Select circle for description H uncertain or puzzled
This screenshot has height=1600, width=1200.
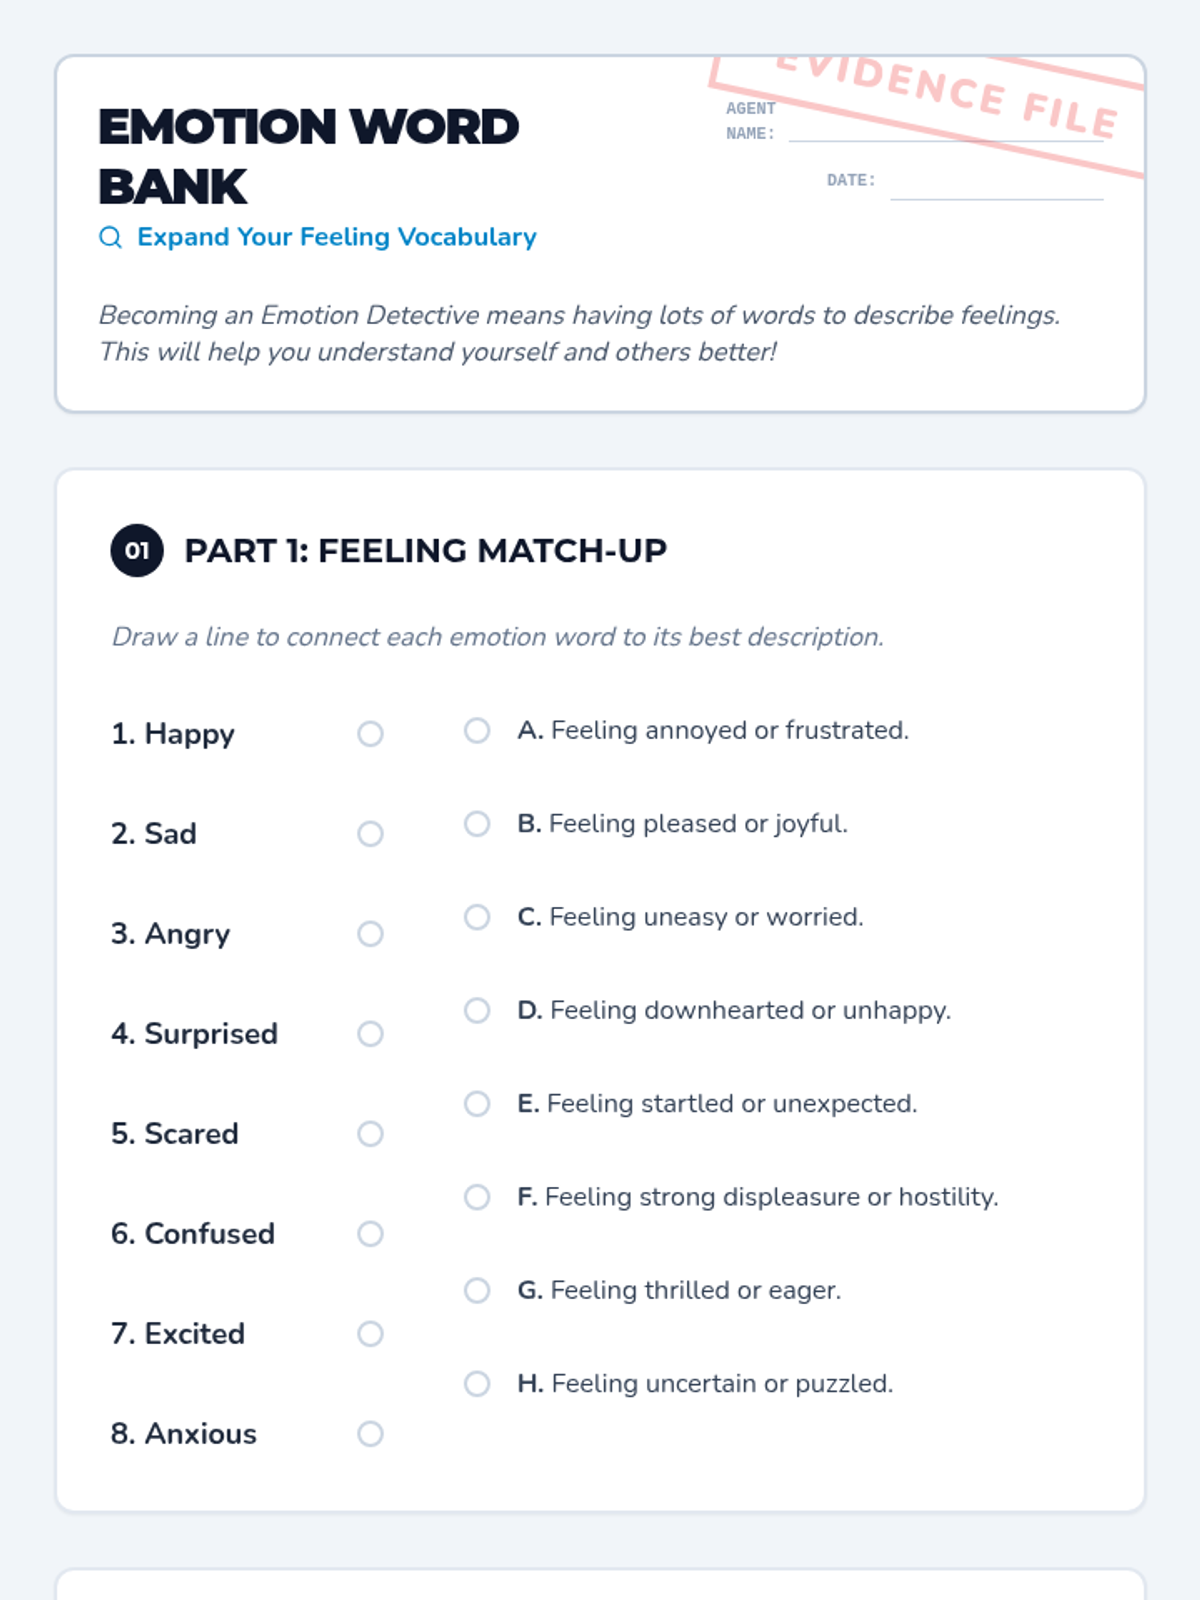(477, 1384)
